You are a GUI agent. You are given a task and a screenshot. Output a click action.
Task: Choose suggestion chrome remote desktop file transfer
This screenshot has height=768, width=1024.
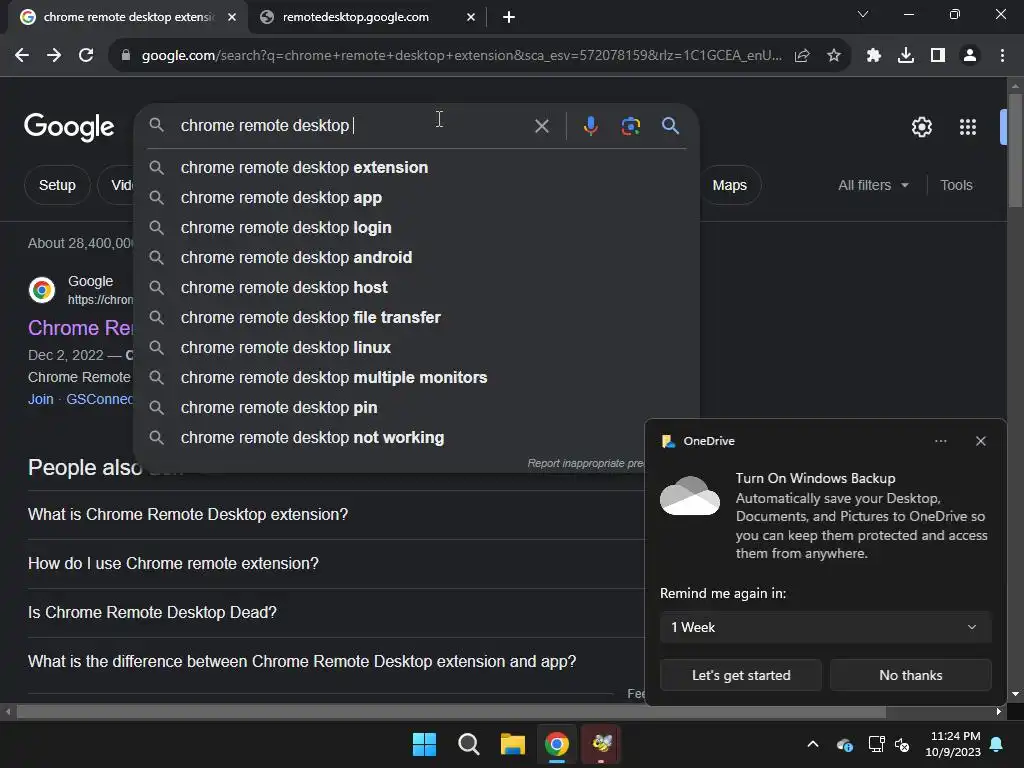(x=416, y=318)
